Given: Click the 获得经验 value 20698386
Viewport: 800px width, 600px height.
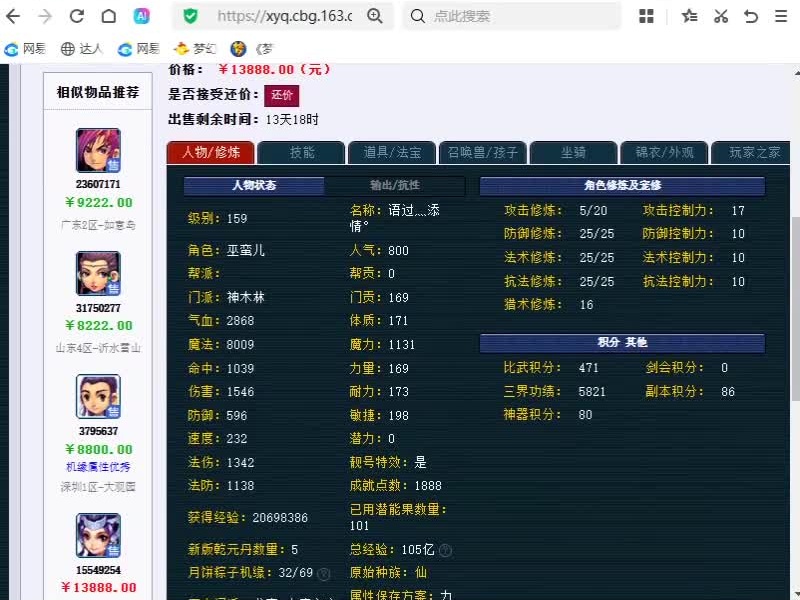Looking at the screenshot, I should 280,518.
